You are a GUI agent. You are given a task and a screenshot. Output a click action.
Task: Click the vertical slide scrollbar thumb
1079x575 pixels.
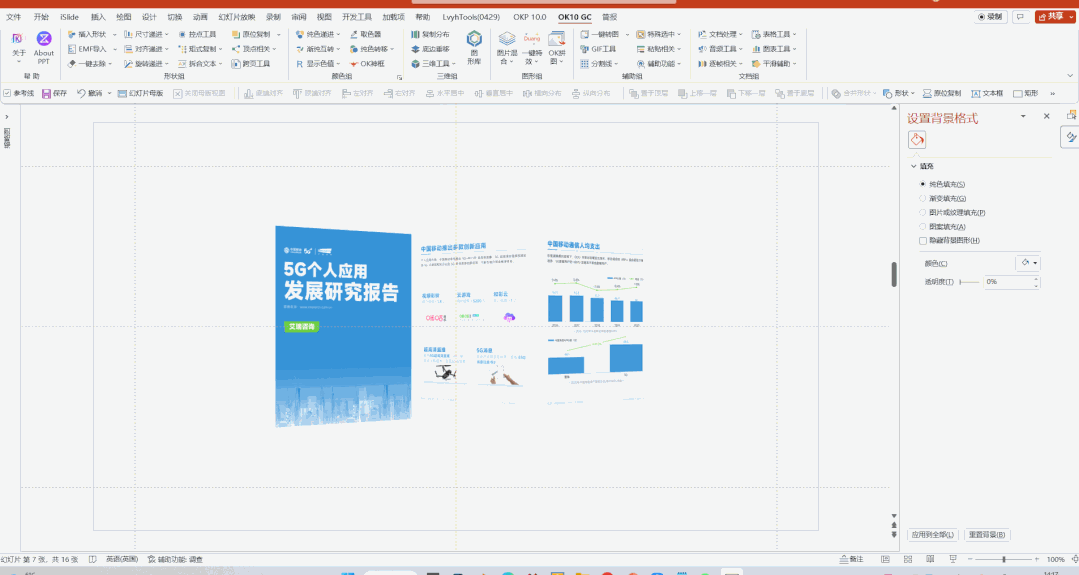pos(894,274)
